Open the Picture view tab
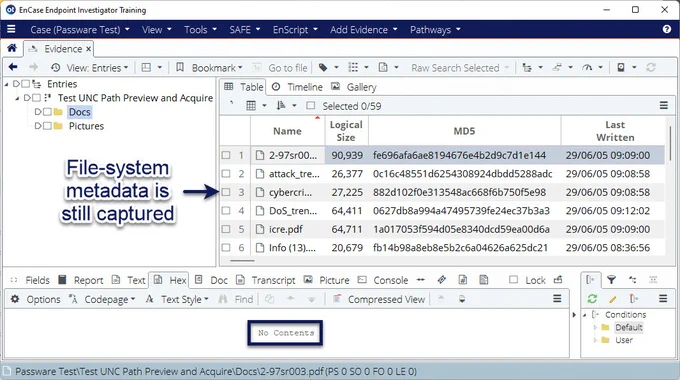Viewport: 680px width, 380px height. click(327, 280)
